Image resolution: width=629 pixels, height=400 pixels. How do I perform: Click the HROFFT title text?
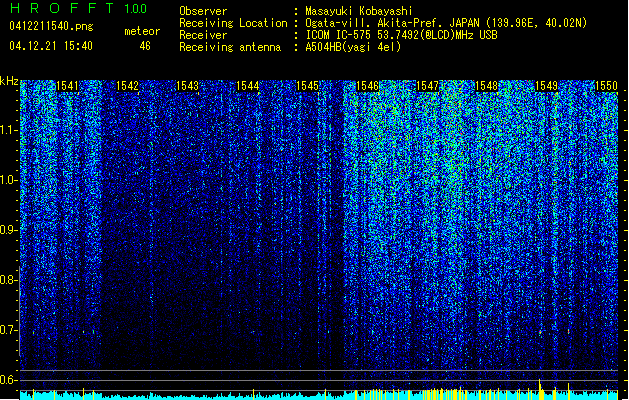coord(62,8)
